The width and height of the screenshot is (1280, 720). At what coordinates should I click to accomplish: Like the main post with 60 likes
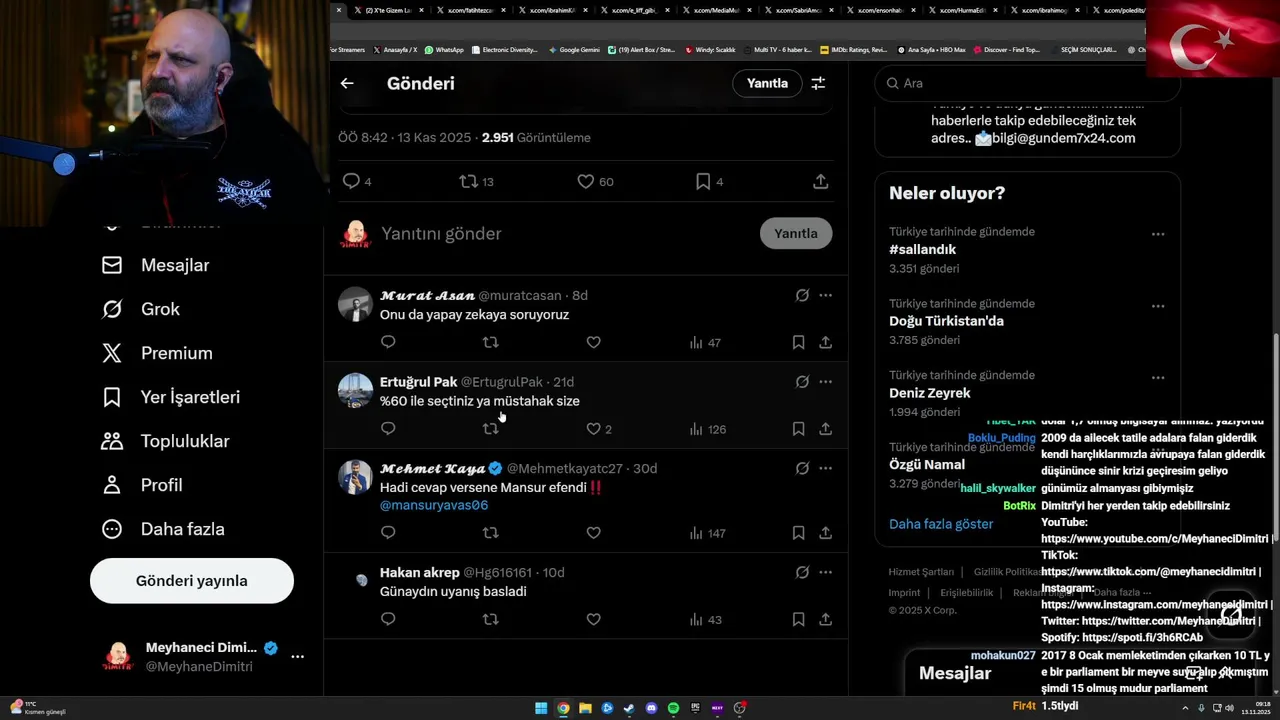click(x=595, y=181)
